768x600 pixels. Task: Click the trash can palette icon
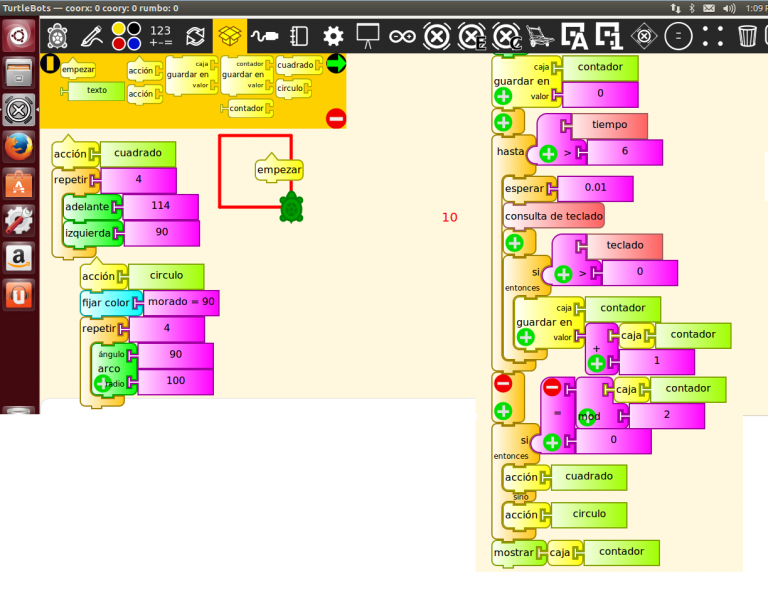[x=747, y=36]
